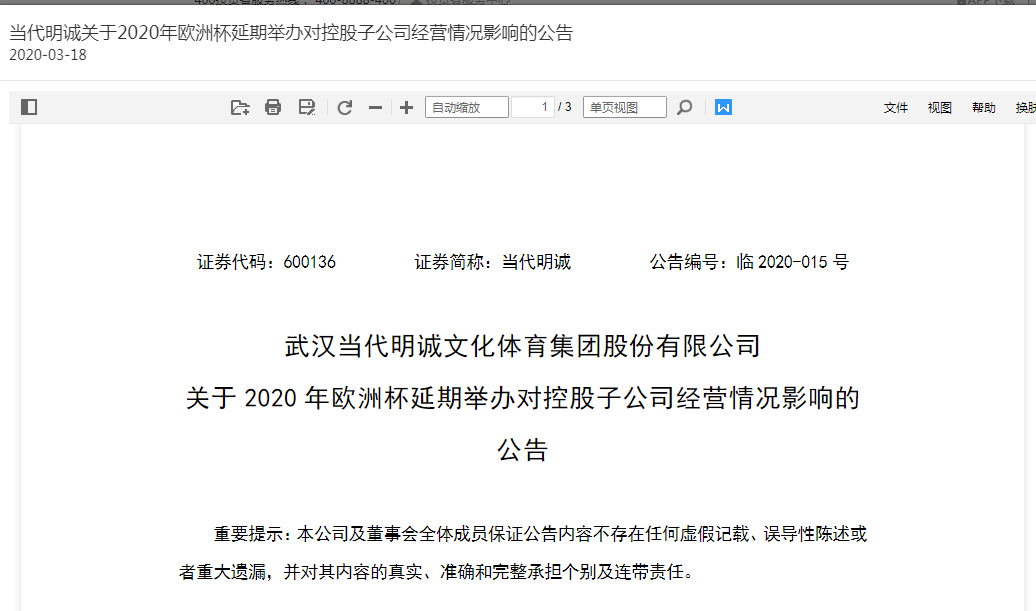Save the PDF with the save icon
1036x611 pixels.
pos(307,107)
